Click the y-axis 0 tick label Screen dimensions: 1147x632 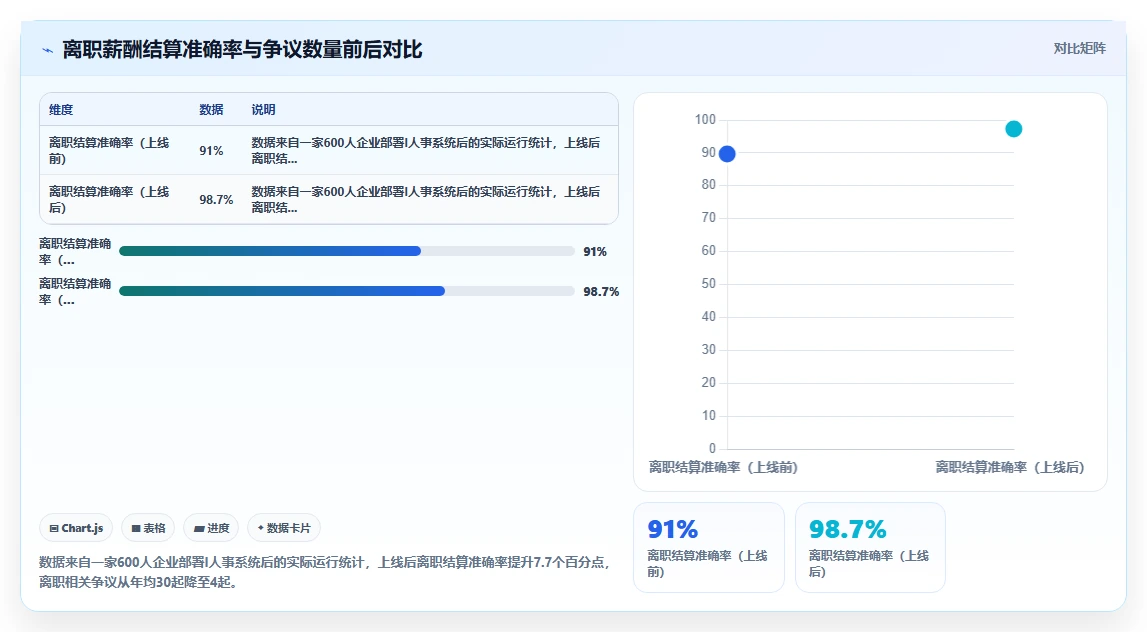712,448
